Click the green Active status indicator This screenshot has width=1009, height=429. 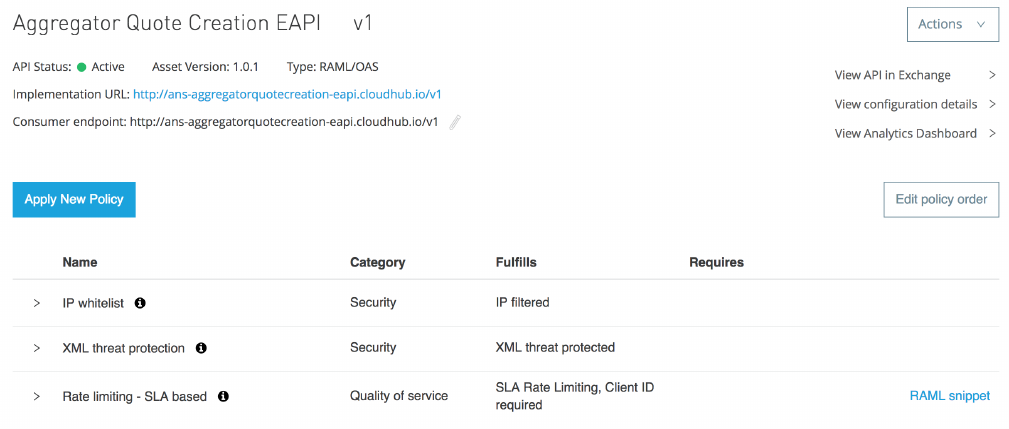[82, 67]
